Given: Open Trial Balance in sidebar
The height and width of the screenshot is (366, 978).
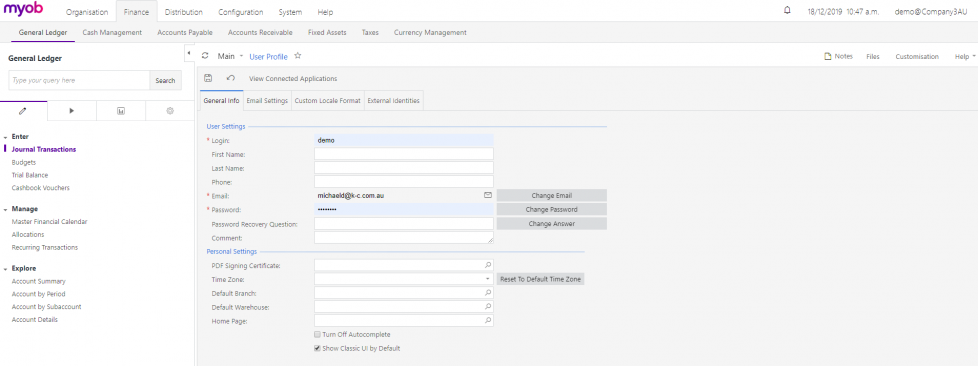Looking at the screenshot, I should coord(30,175).
